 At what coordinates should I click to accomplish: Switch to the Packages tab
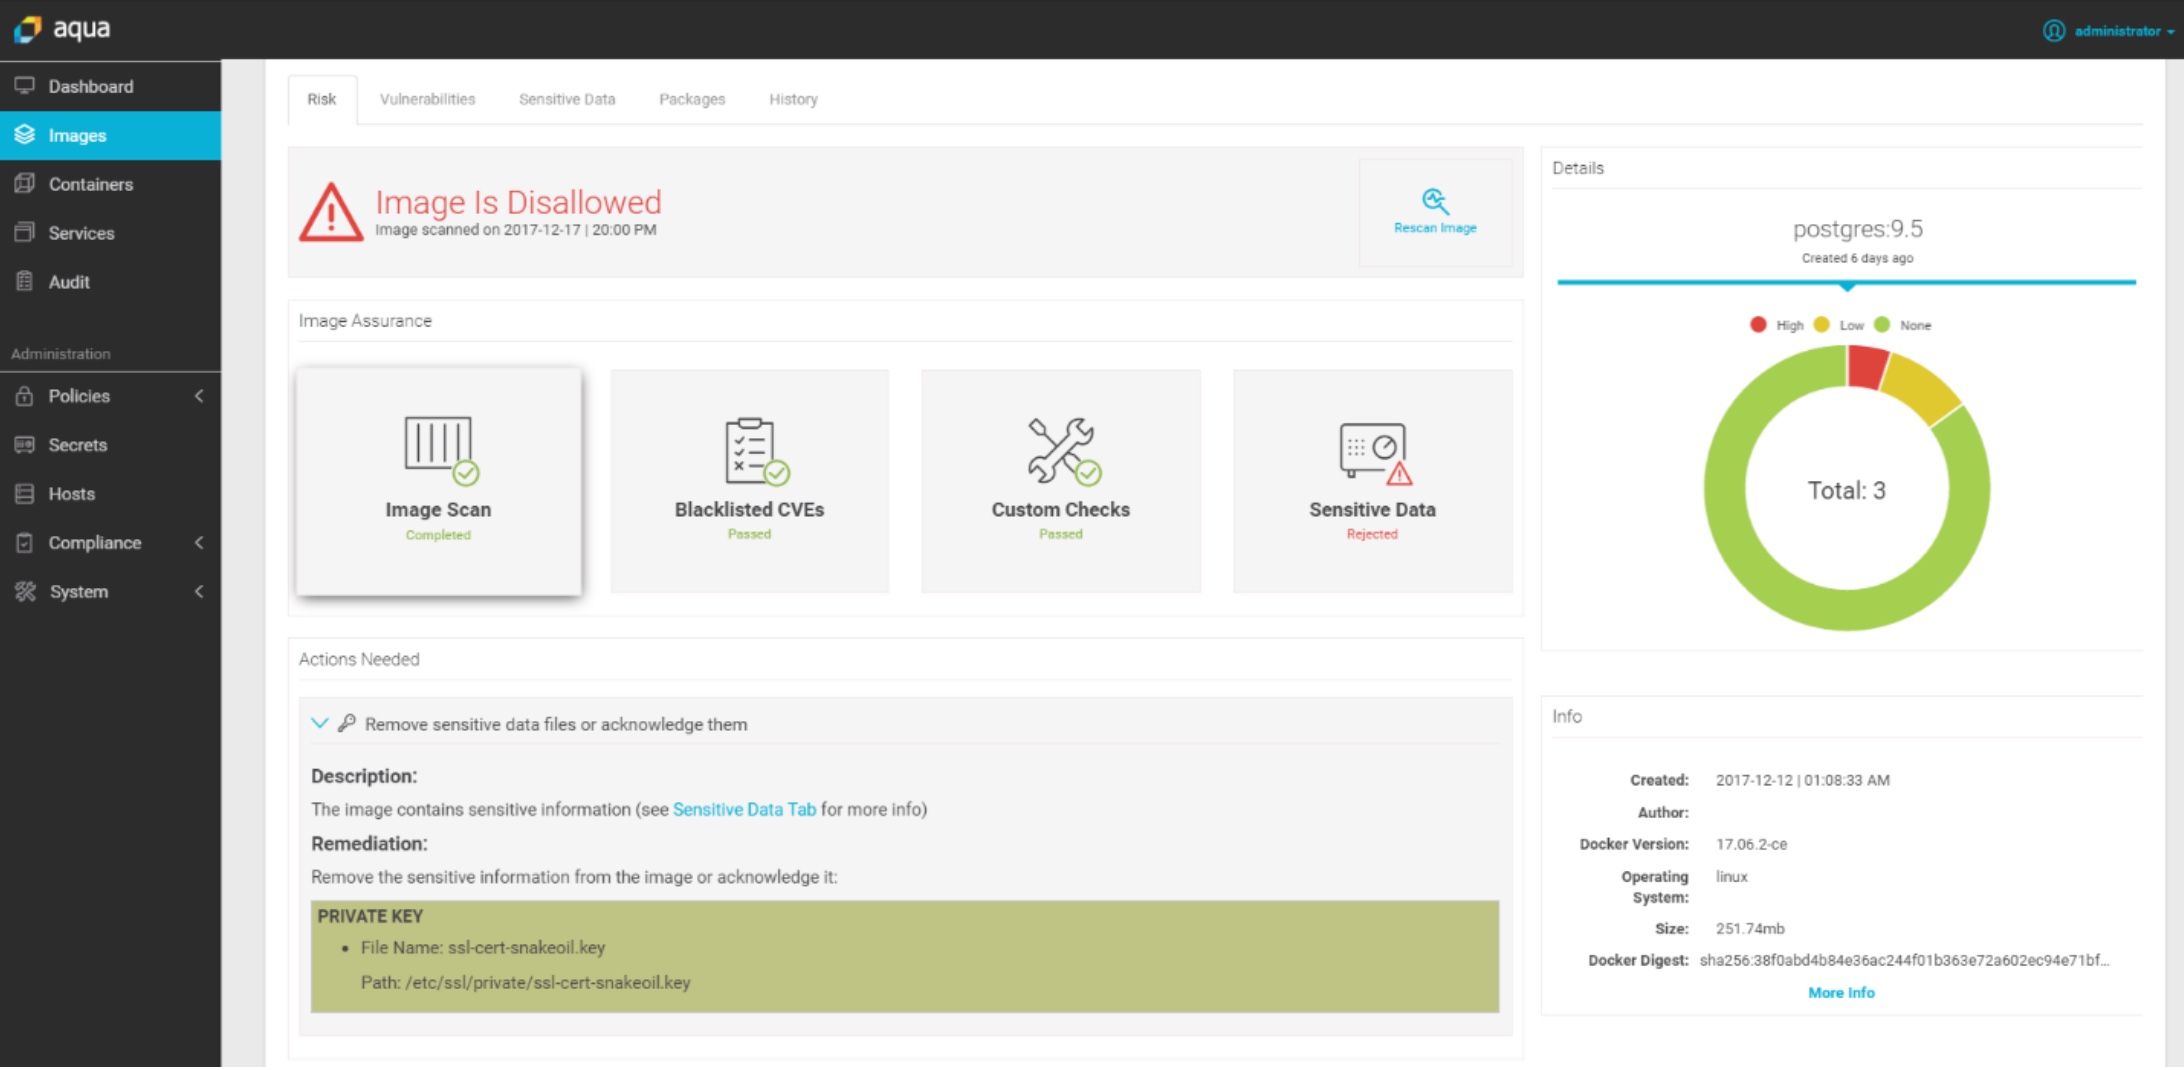point(692,99)
